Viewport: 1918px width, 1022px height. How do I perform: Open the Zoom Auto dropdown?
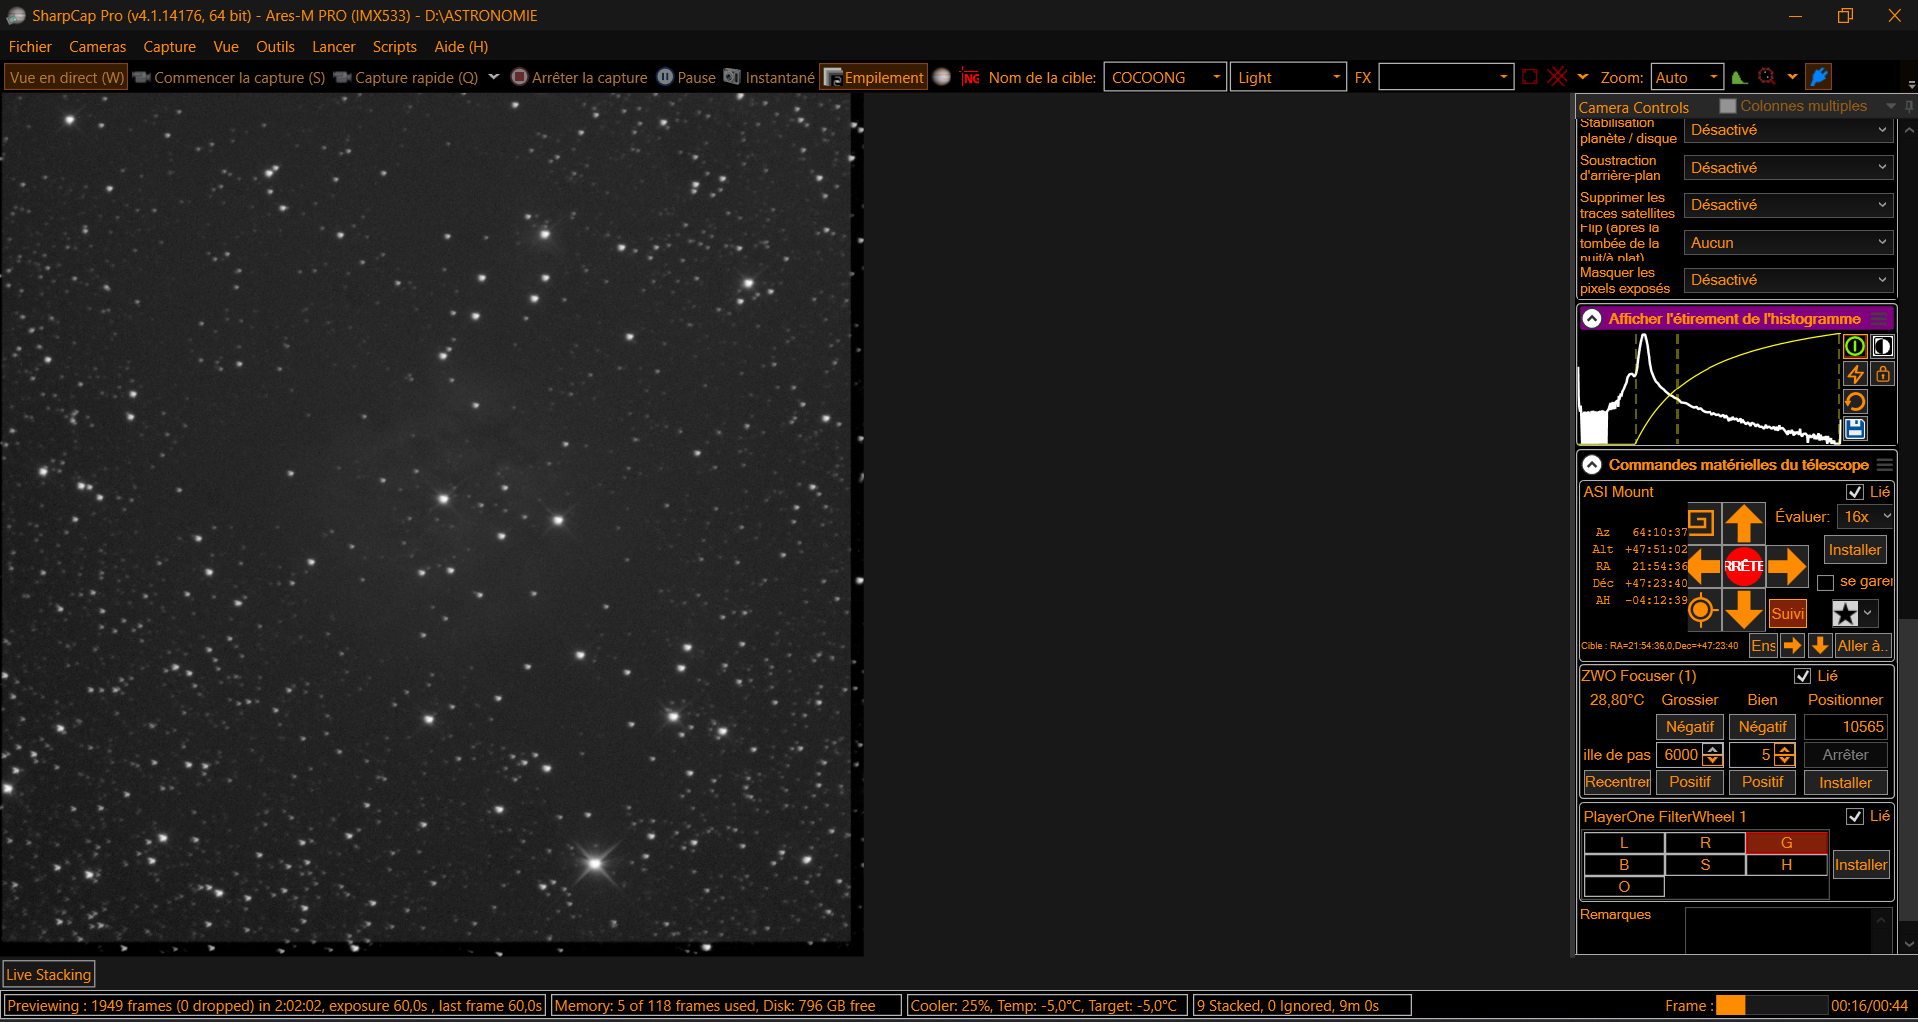click(1687, 78)
